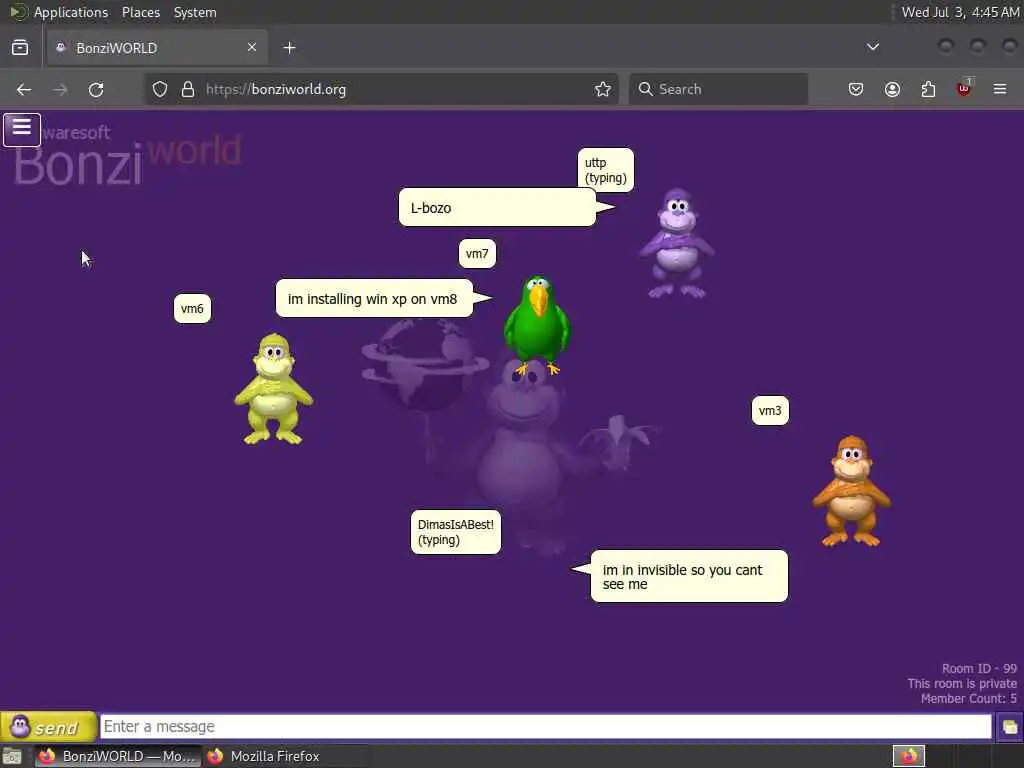Close the BonziWORLD tab

[x=252, y=48]
